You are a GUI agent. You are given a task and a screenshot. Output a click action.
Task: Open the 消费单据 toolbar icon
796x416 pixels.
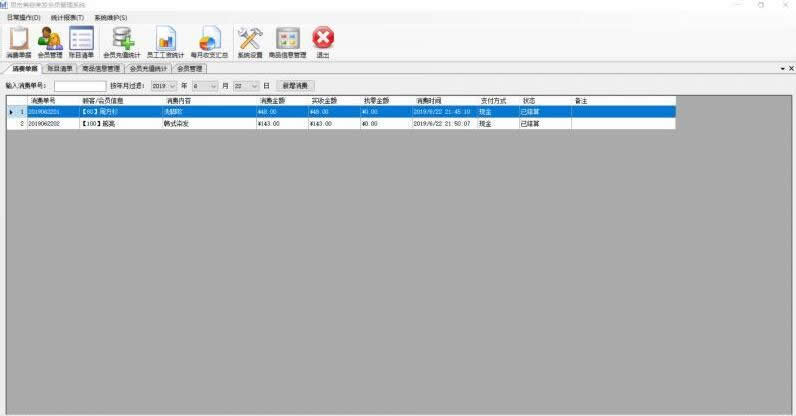[x=18, y=41]
